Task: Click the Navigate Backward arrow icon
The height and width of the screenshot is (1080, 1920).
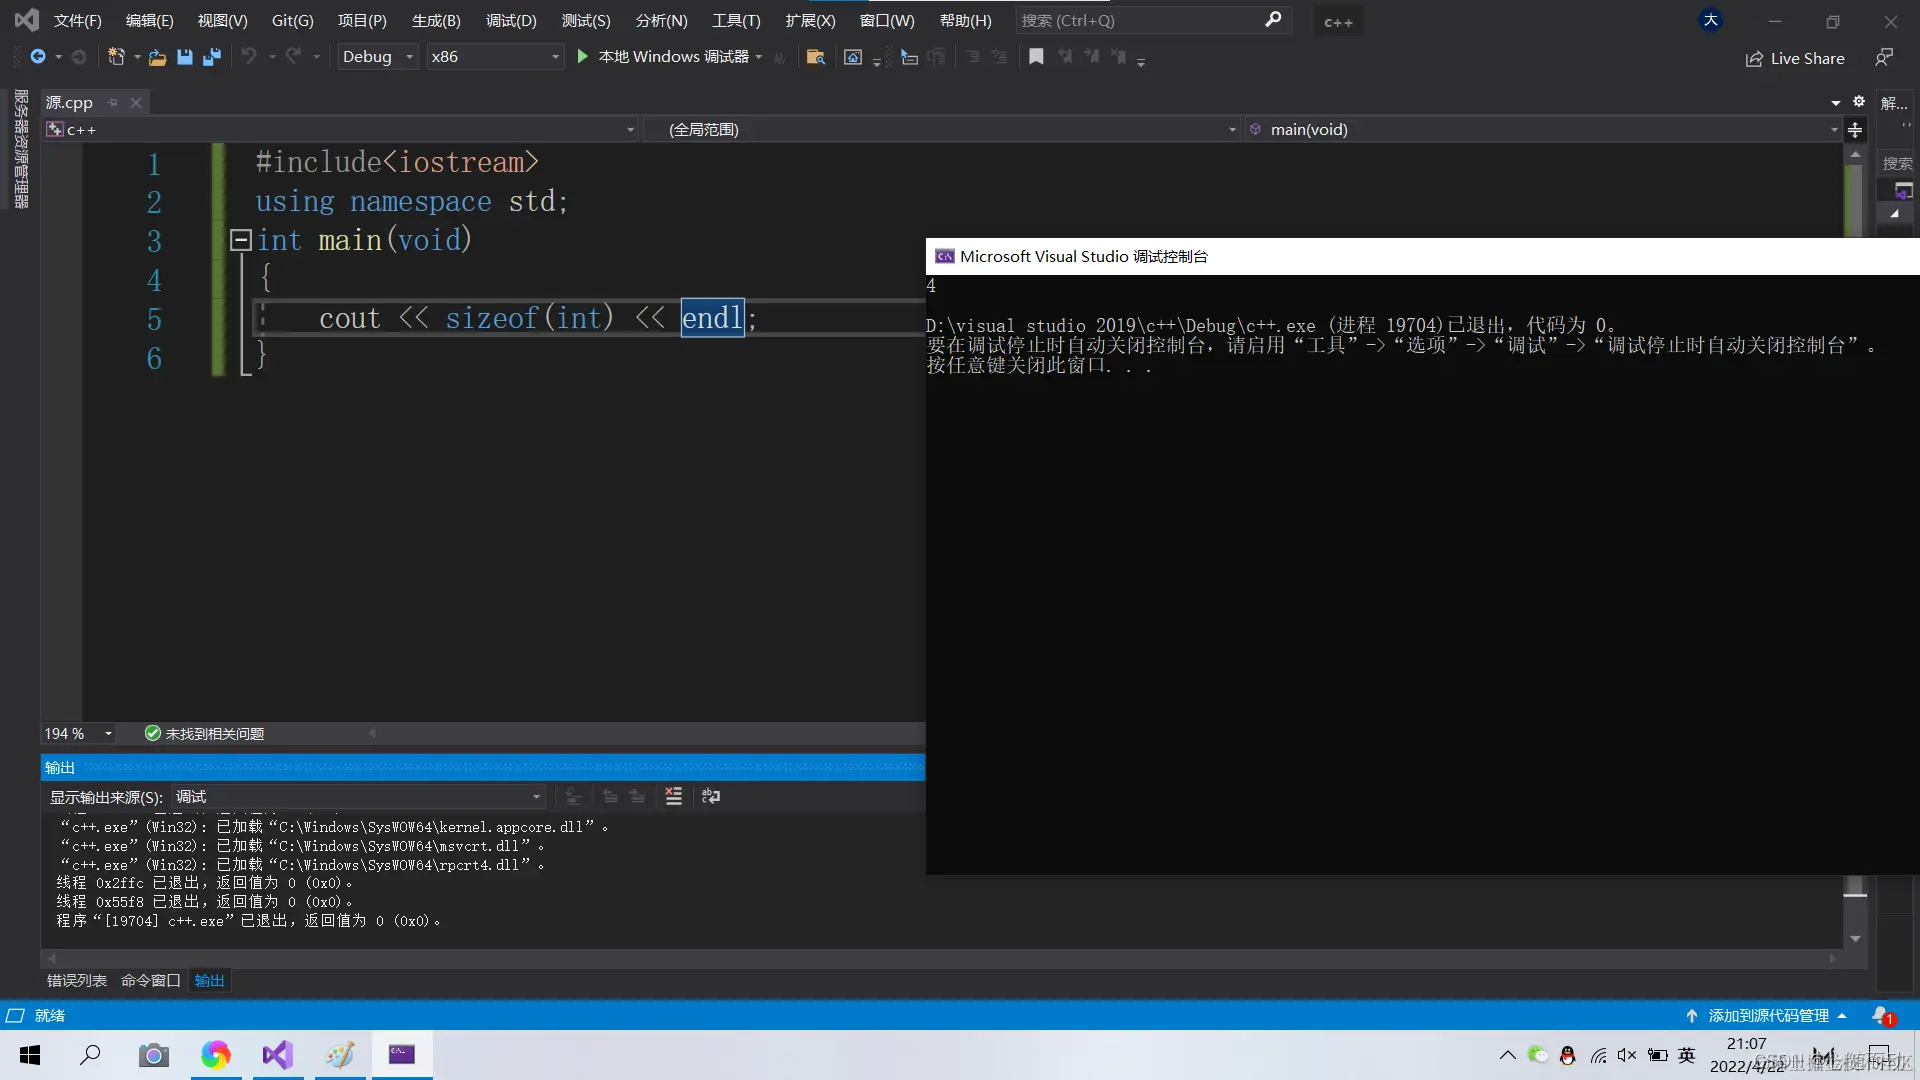Action: tap(38, 57)
